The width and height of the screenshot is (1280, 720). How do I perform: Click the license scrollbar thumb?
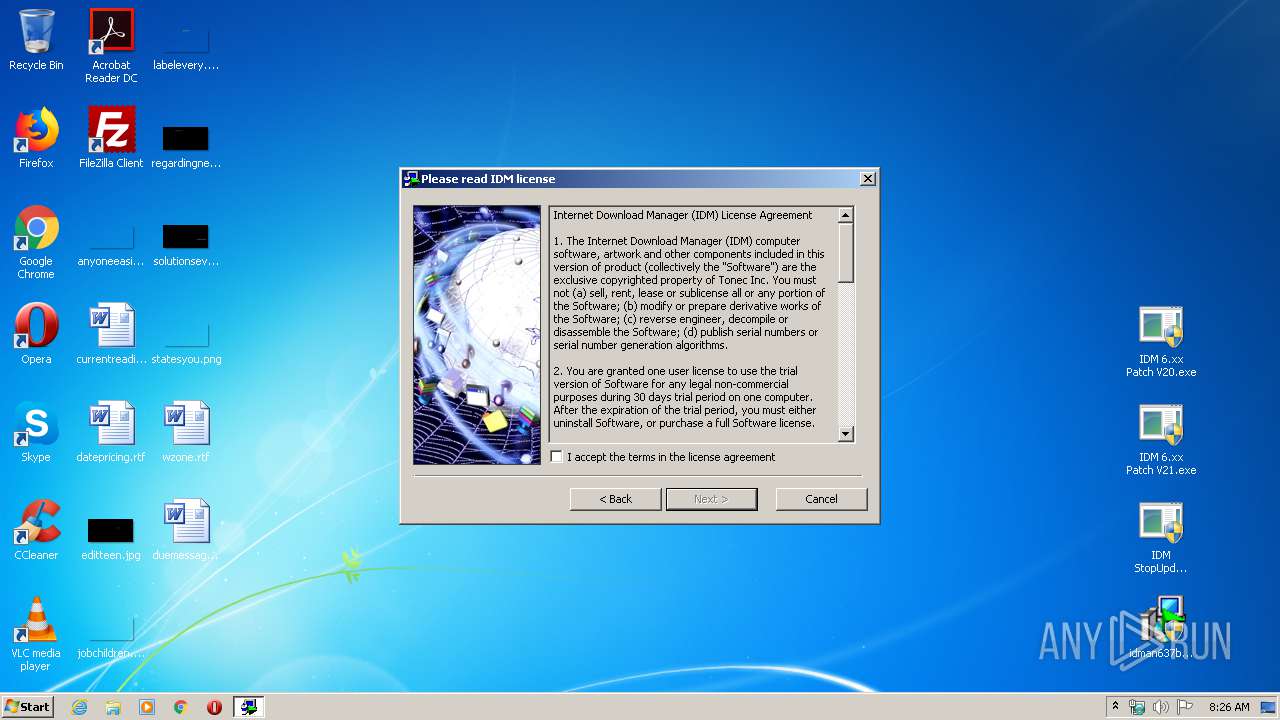845,252
